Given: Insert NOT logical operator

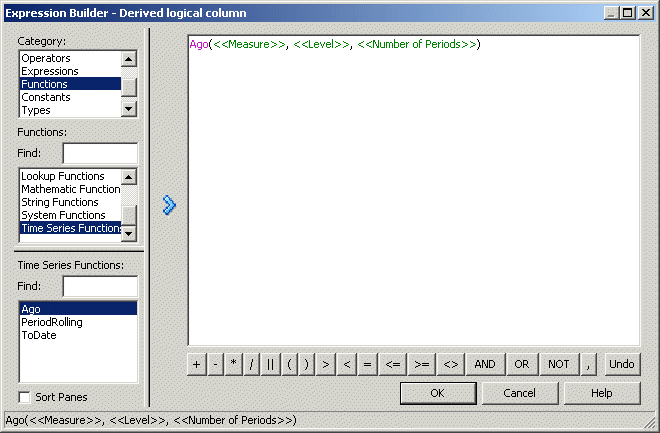Looking at the screenshot, I should (x=559, y=364).
